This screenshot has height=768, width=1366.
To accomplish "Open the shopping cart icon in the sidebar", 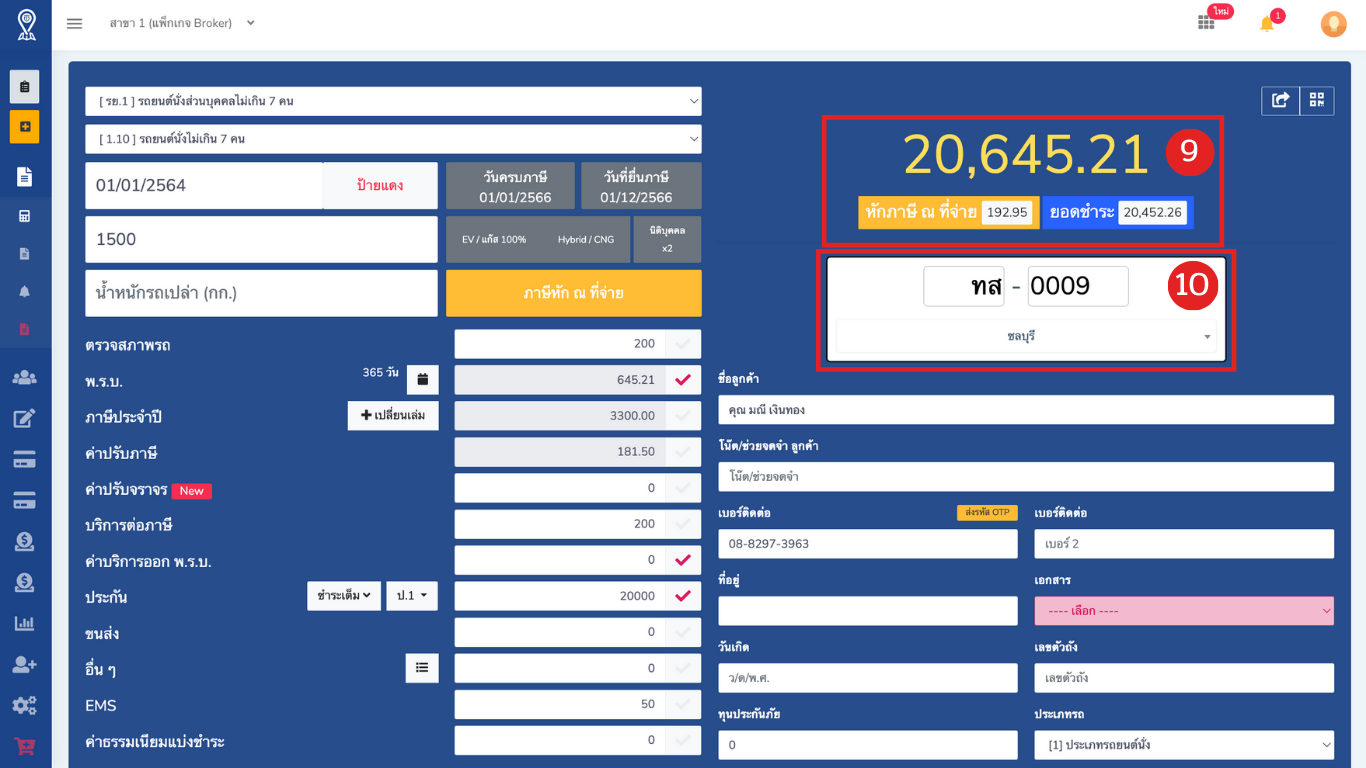I will click(x=25, y=746).
